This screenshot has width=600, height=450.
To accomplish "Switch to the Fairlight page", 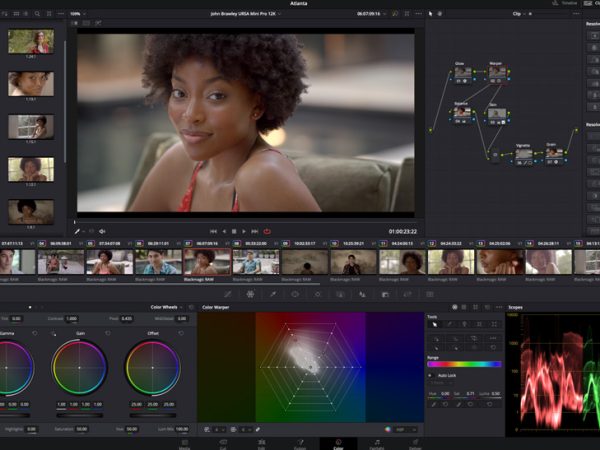I will coord(377,444).
